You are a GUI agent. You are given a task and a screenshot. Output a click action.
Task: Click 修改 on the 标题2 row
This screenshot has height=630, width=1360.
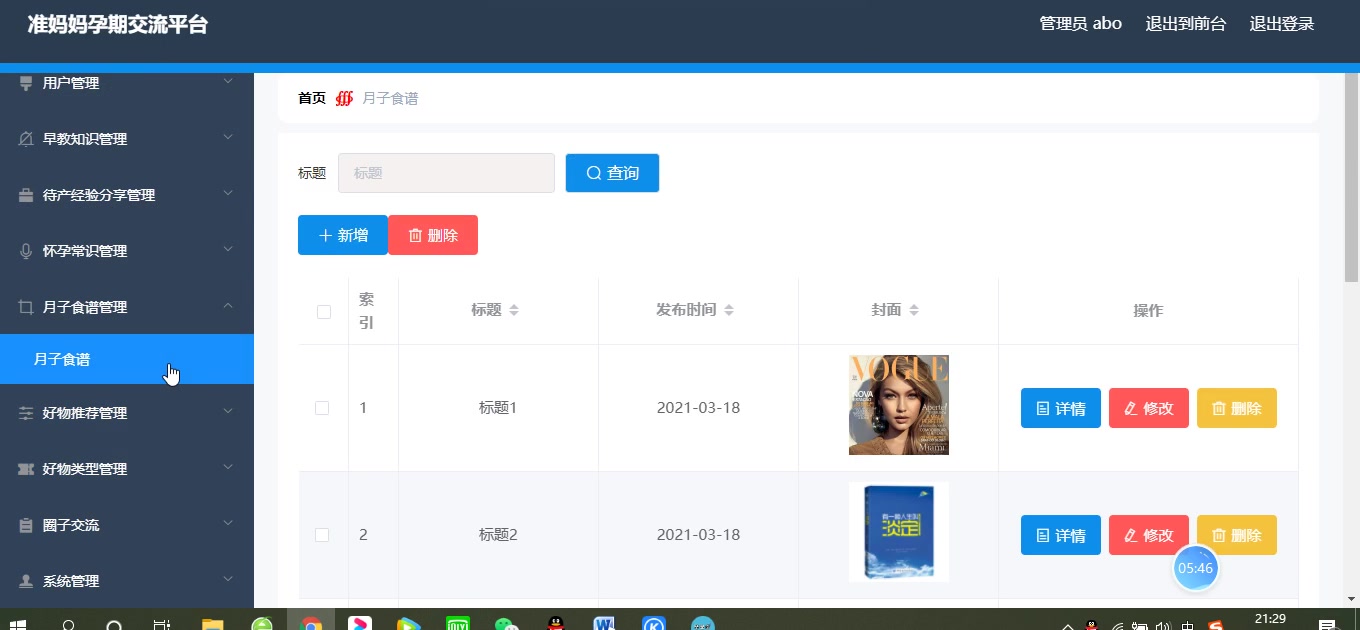pos(1148,535)
